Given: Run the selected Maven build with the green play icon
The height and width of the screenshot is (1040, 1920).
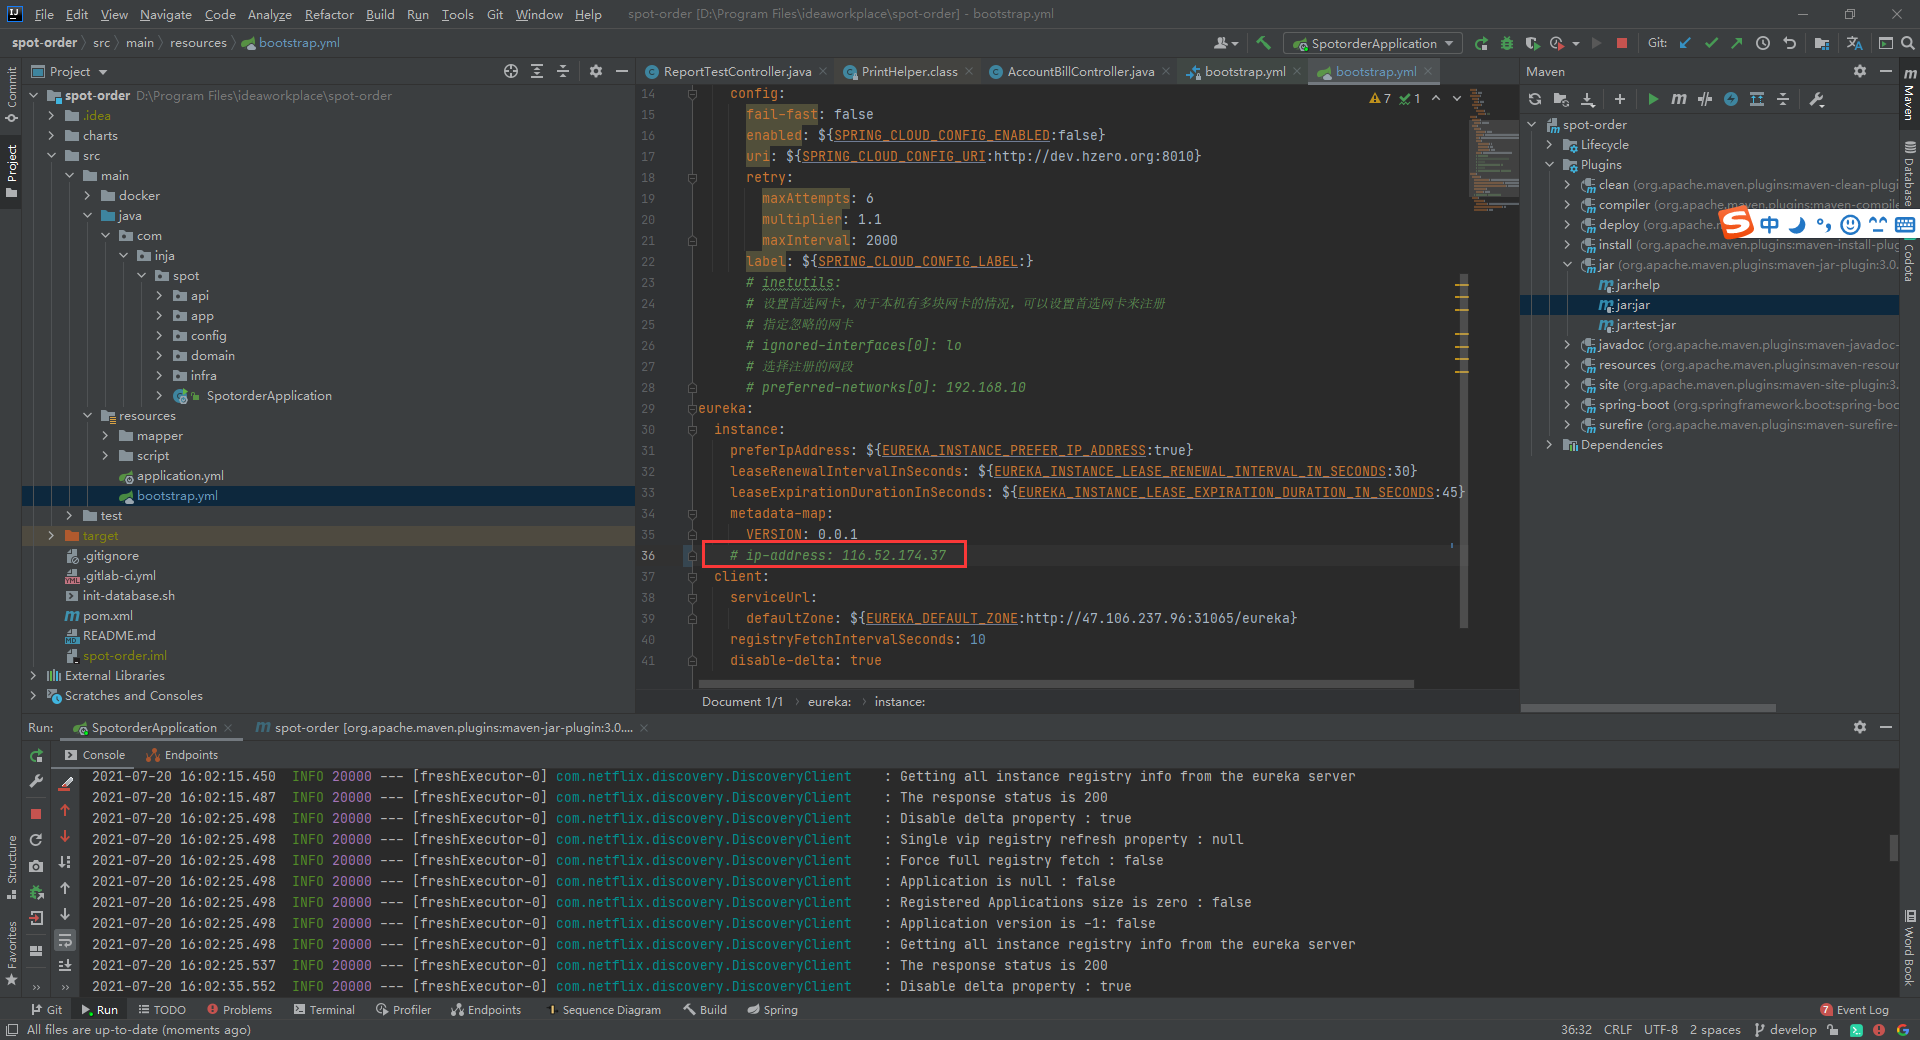Looking at the screenshot, I should 1653,99.
